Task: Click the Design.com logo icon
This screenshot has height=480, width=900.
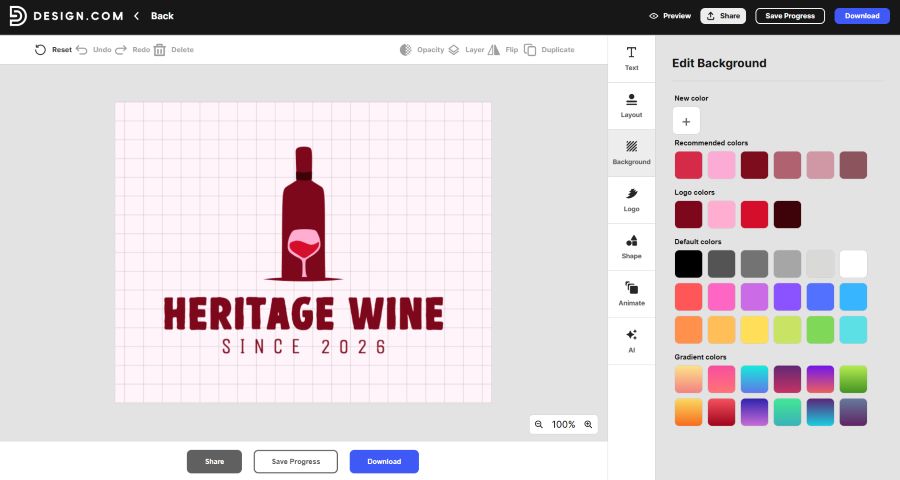Action: coord(18,16)
